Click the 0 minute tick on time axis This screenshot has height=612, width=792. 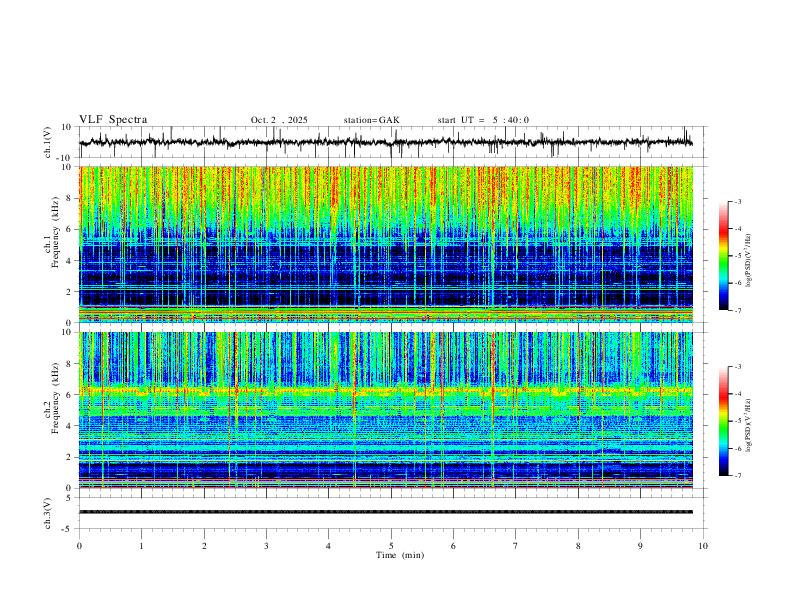coord(79,546)
